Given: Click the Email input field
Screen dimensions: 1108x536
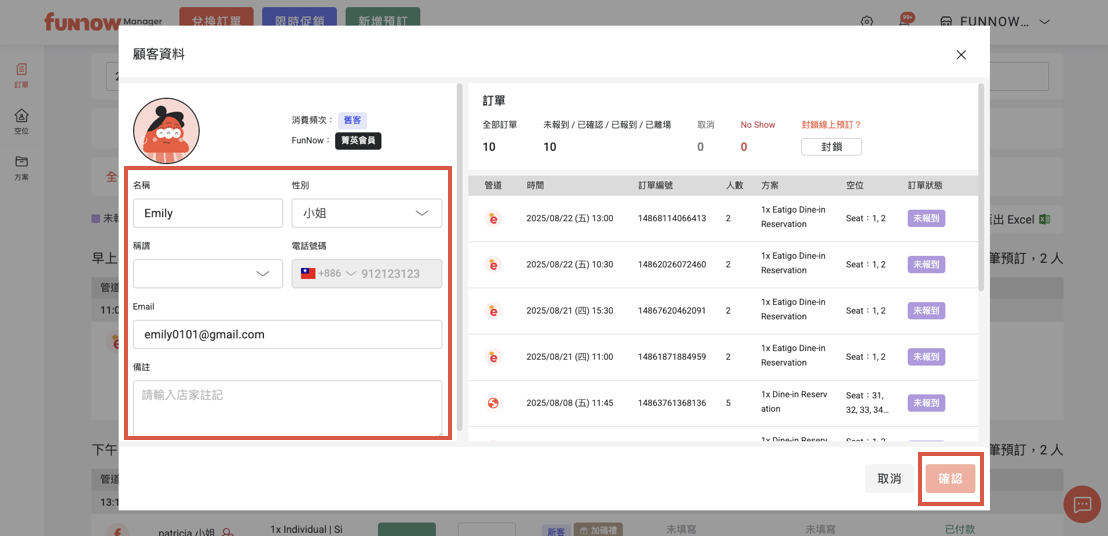Looking at the screenshot, I should click(287, 334).
